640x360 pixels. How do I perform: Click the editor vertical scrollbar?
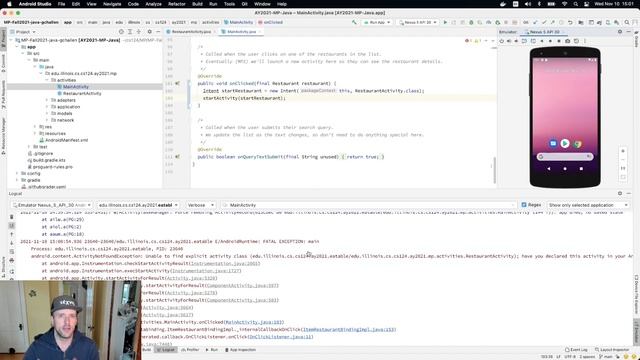point(494,171)
